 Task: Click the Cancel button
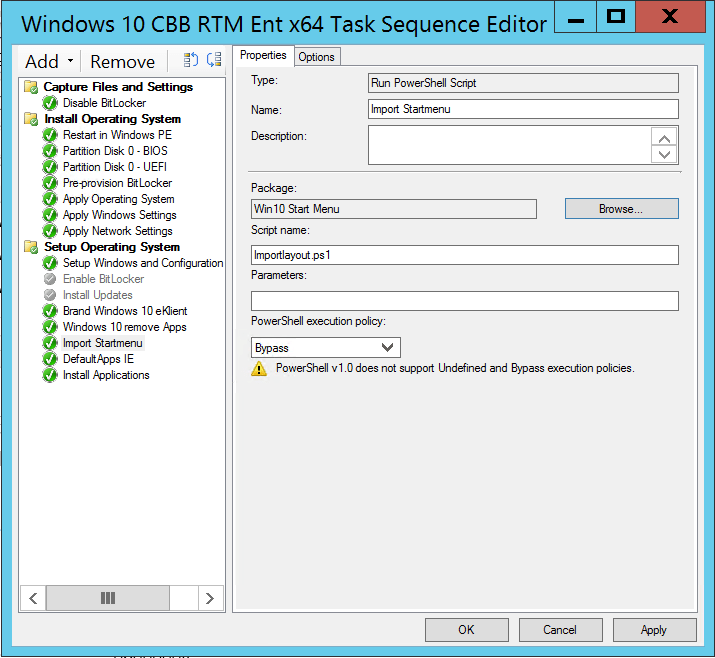[x=560, y=630]
